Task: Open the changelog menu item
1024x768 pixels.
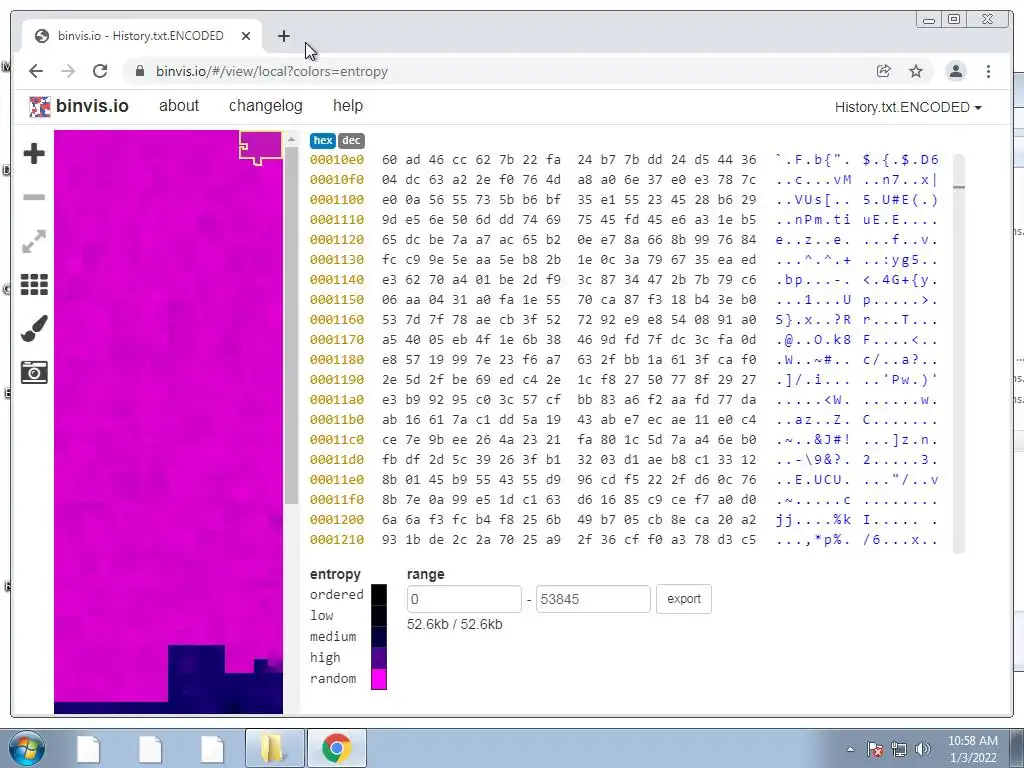Action: (x=265, y=106)
